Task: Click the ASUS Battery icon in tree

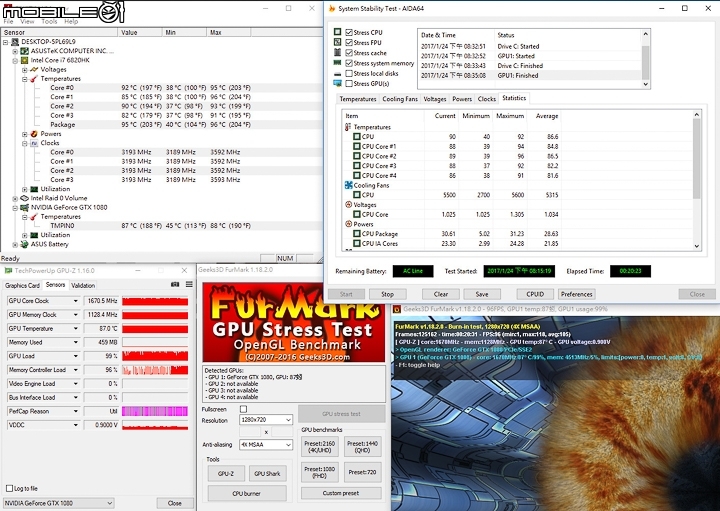Action: [25, 244]
